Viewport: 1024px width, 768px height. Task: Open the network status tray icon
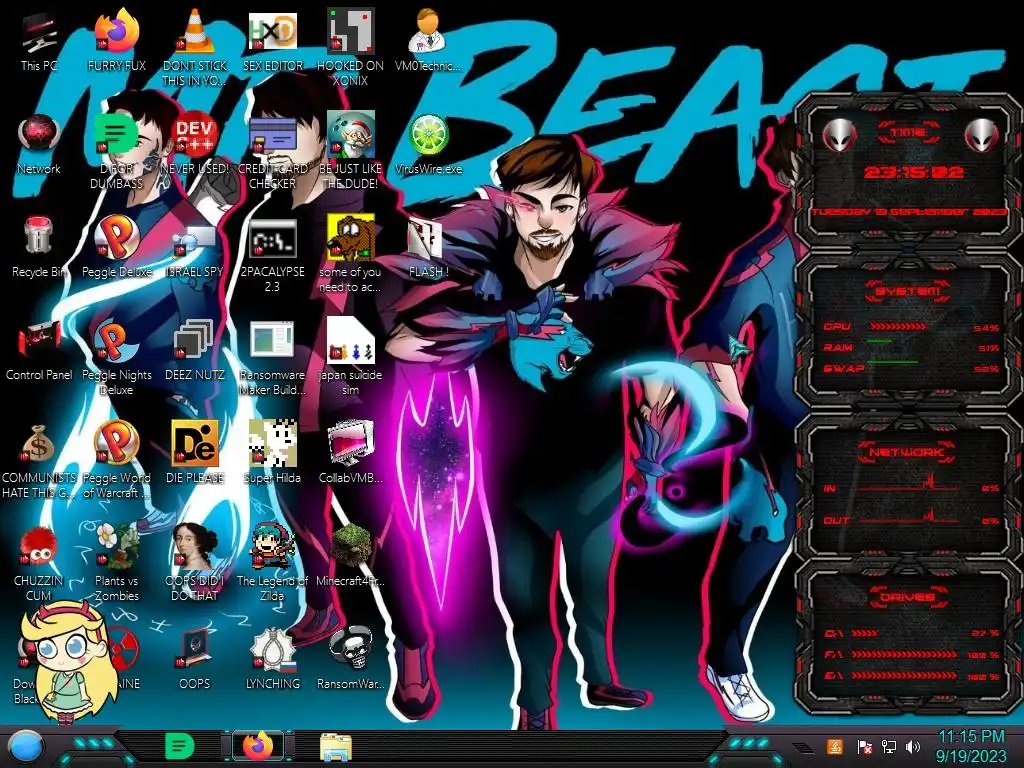click(889, 746)
